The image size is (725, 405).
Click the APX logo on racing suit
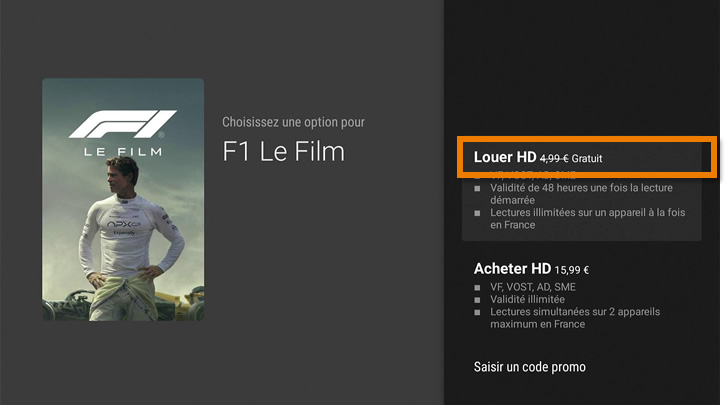123,224
